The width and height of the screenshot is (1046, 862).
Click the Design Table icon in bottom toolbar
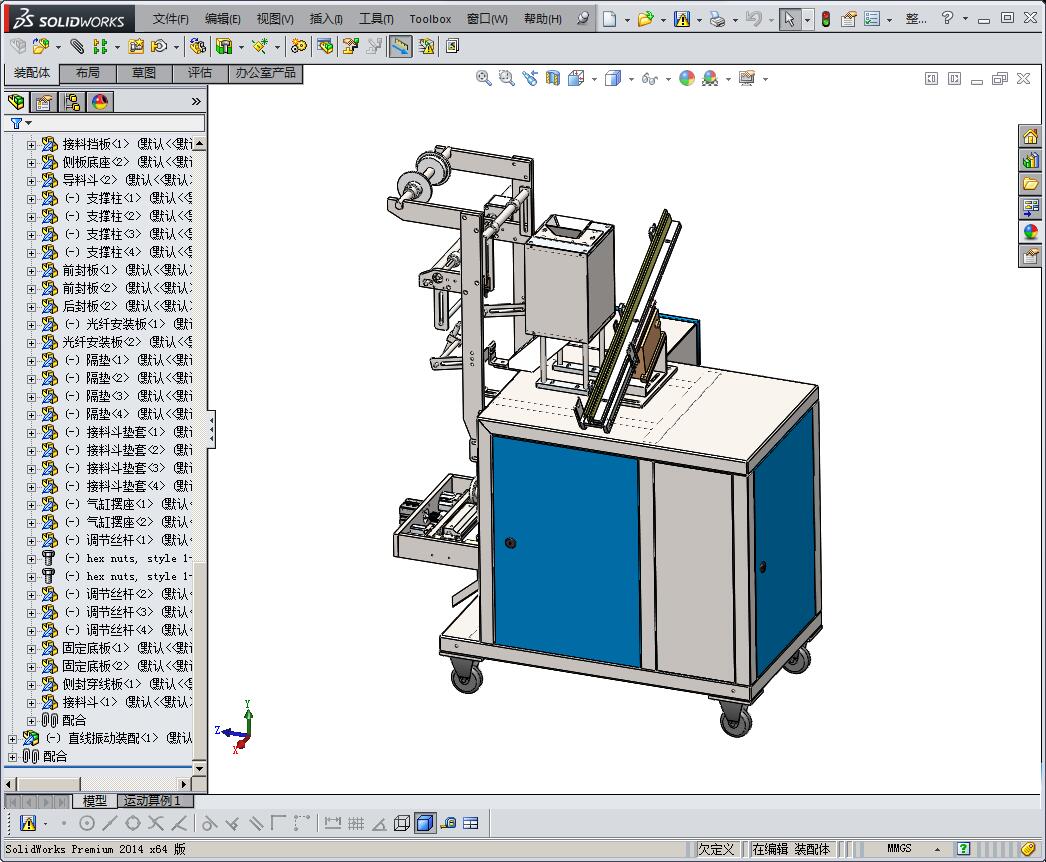pos(471,823)
